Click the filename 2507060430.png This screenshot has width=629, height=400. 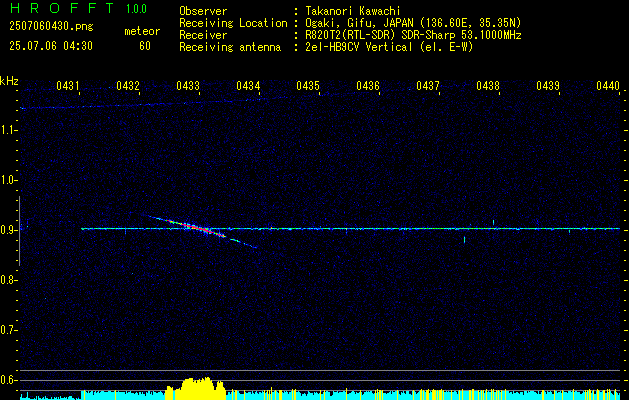point(51,27)
